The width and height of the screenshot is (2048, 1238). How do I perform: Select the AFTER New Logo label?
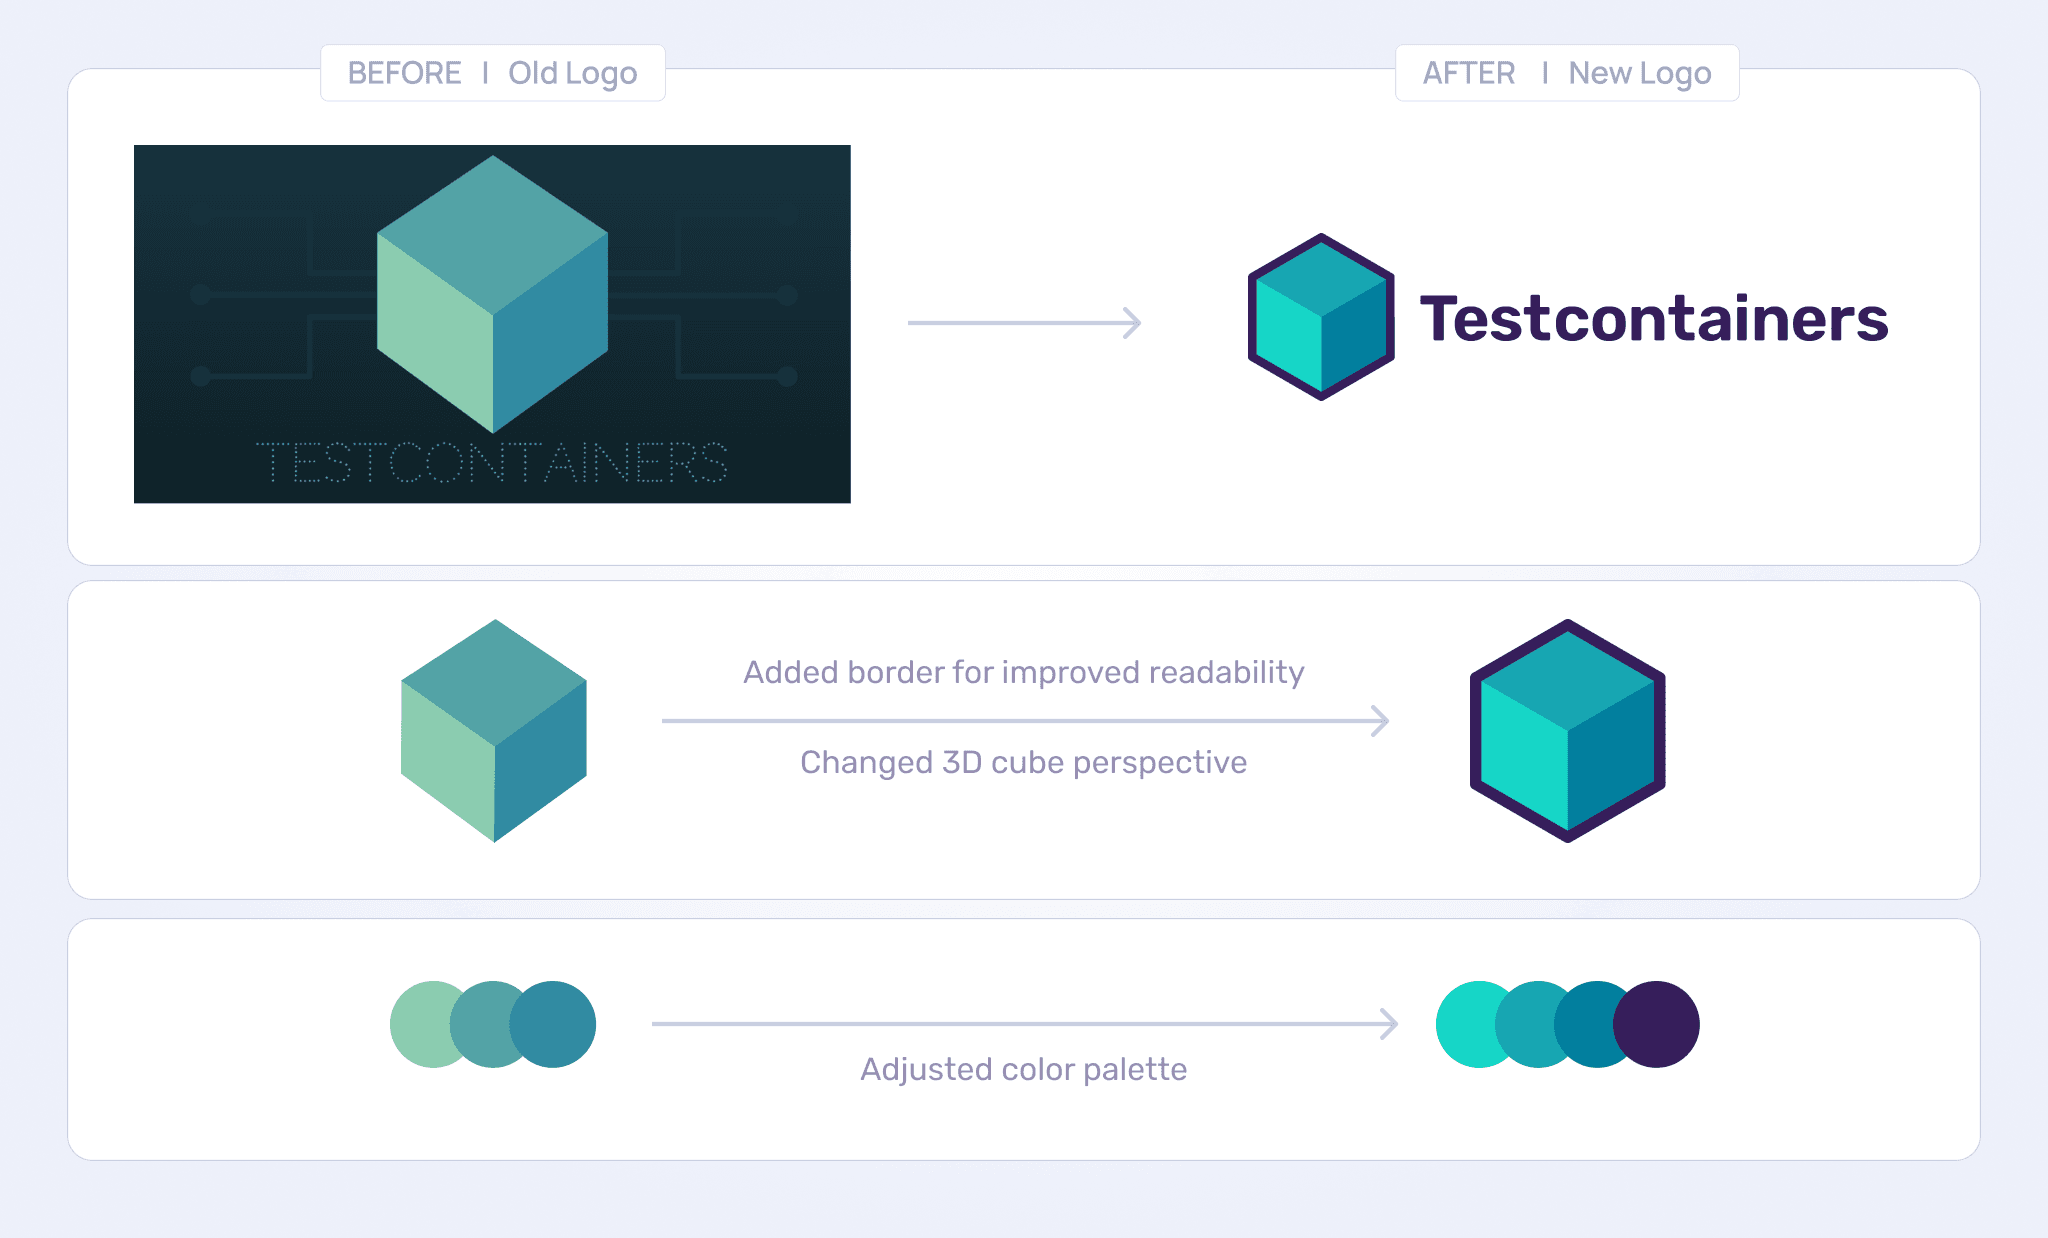[1566, 73]
